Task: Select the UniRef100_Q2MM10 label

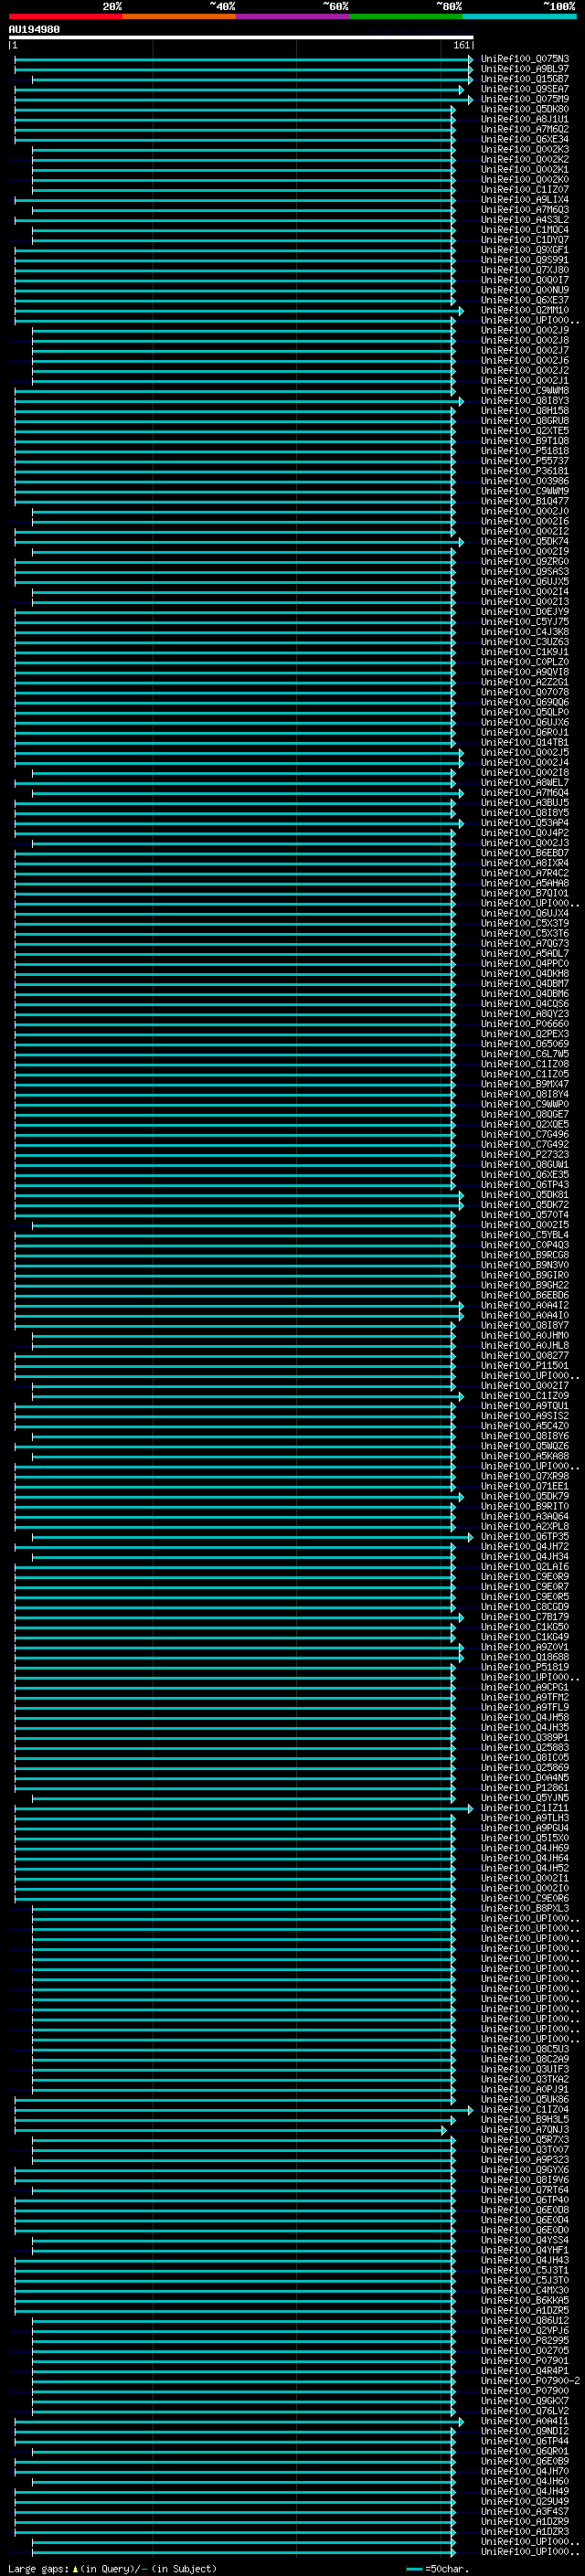Action: coord(525,310)
